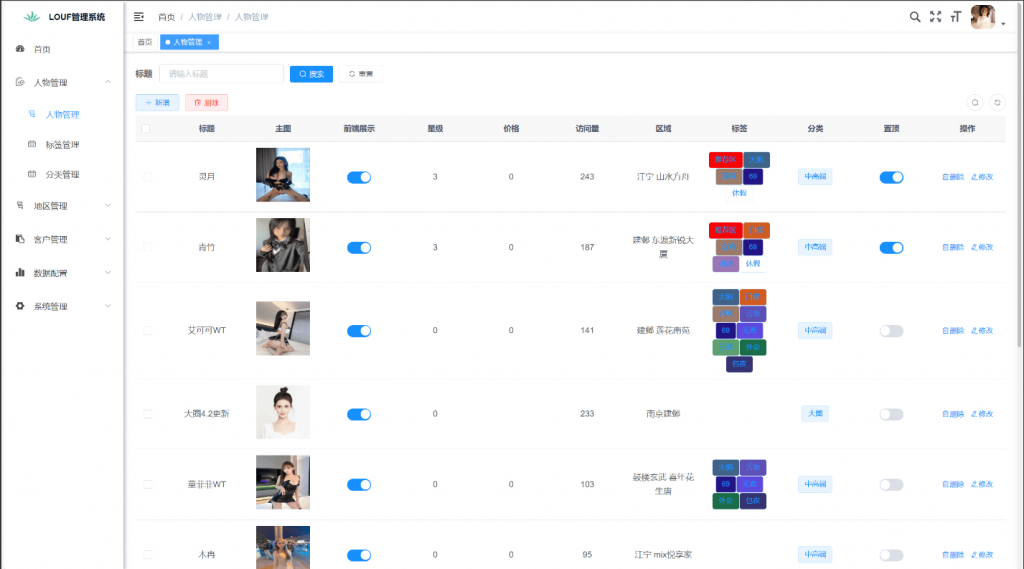Hide the search bar using the round search icon
1024x569 pixels.
coord(975,102)
